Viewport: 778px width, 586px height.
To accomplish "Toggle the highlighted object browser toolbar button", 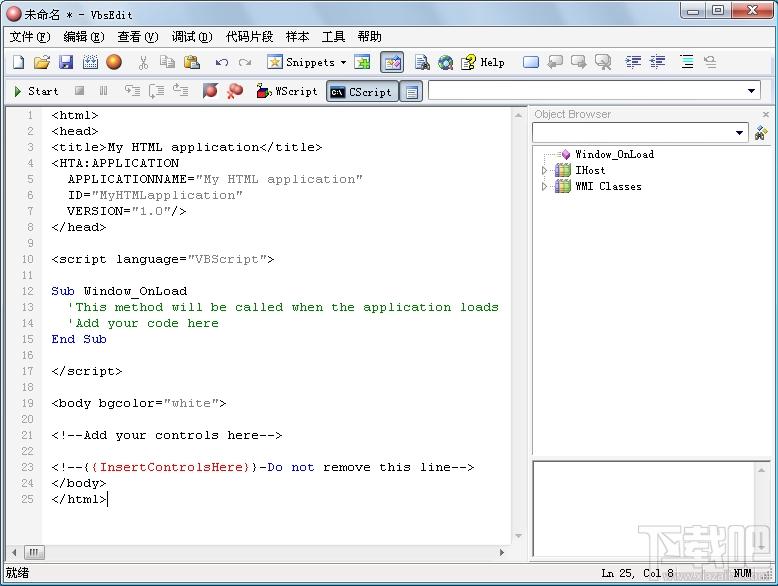I will (x=392, y=63).
